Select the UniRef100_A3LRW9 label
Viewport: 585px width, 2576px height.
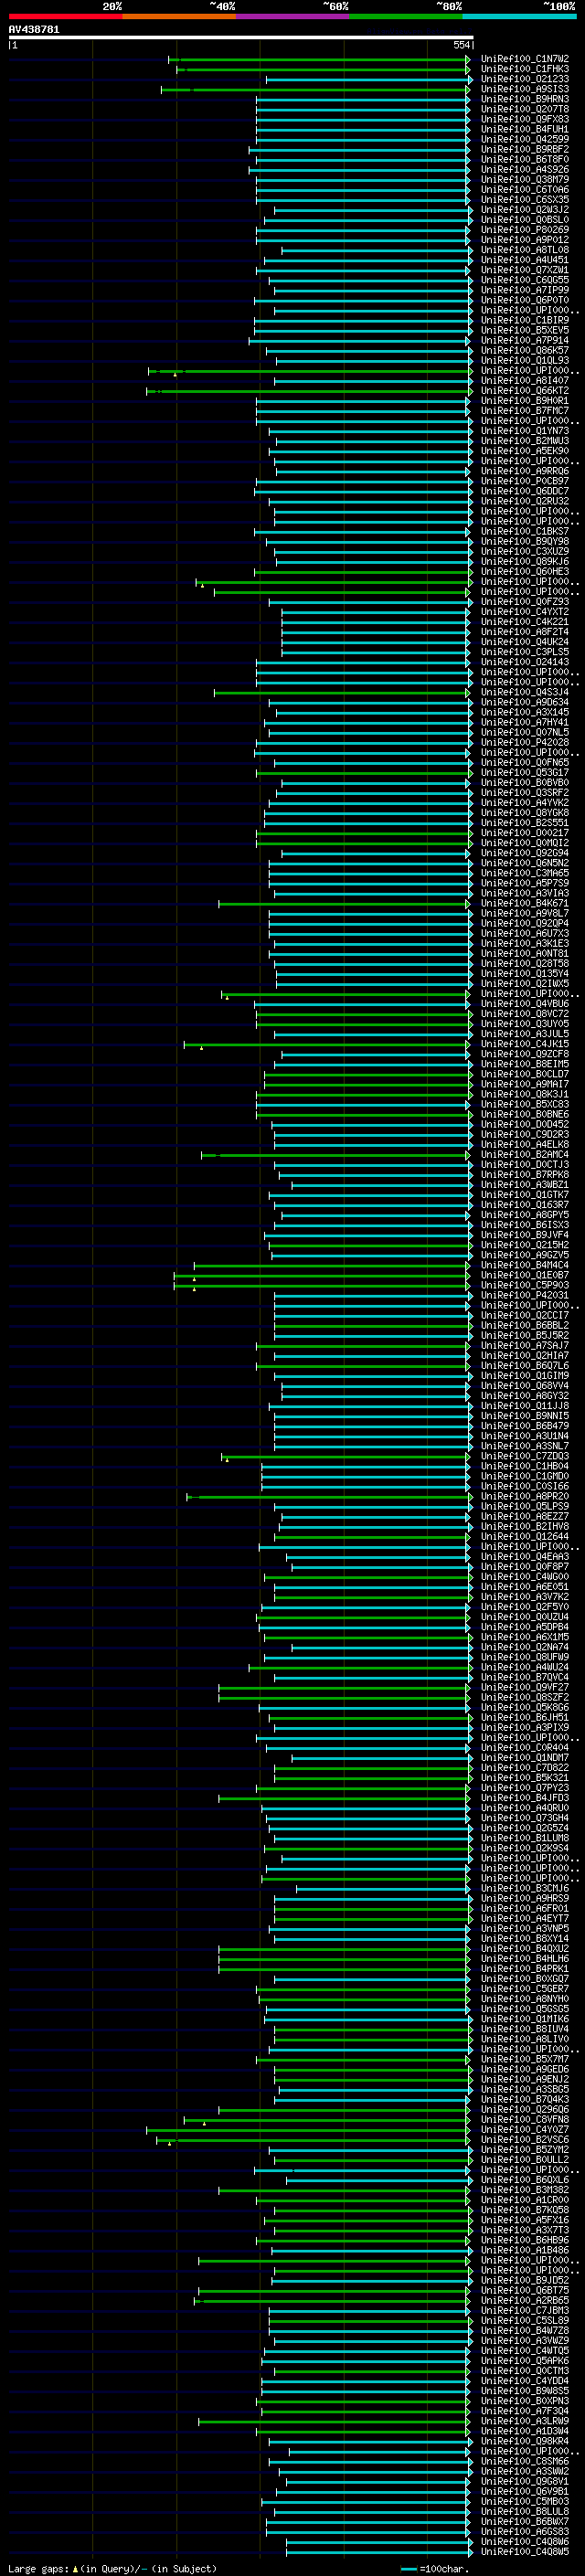[524, 2421]
